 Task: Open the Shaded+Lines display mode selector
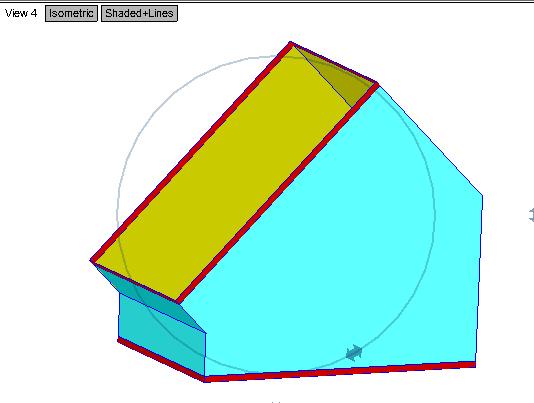tap(139, 14)
